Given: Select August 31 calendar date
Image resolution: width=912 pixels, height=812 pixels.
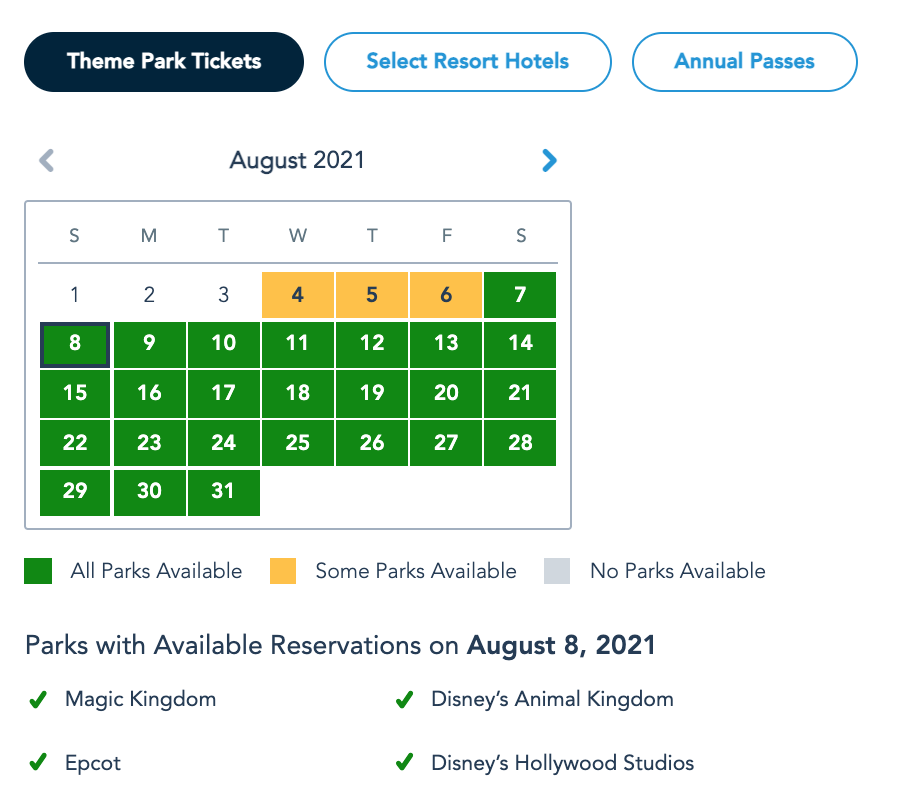Looking at the screenshot, I should click(x=224, y=491).
